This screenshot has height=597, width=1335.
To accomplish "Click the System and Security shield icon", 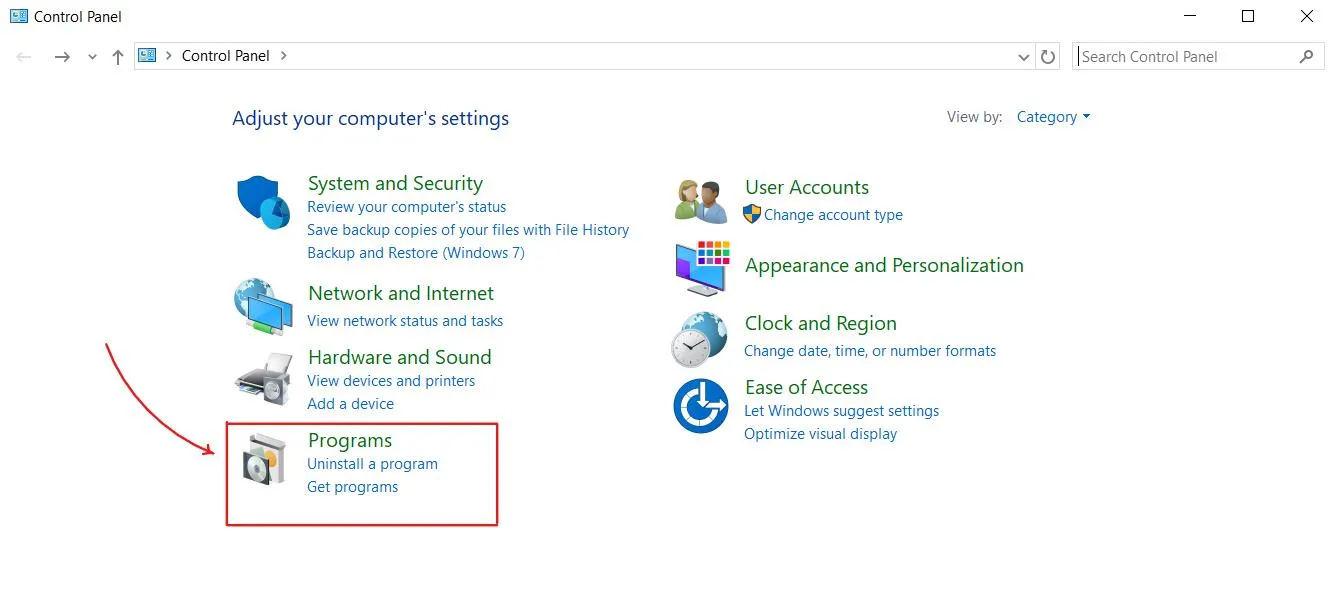I will tap(264, 202).
